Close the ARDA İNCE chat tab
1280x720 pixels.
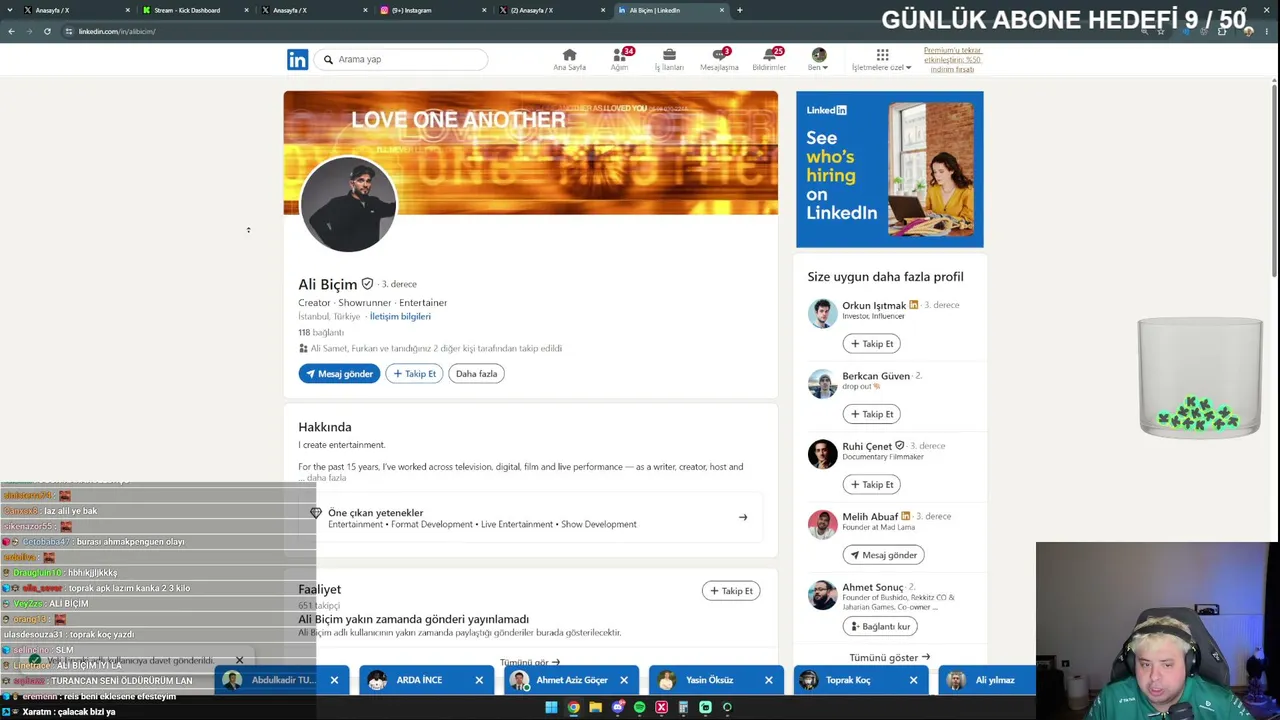click(x=479, y=681)
